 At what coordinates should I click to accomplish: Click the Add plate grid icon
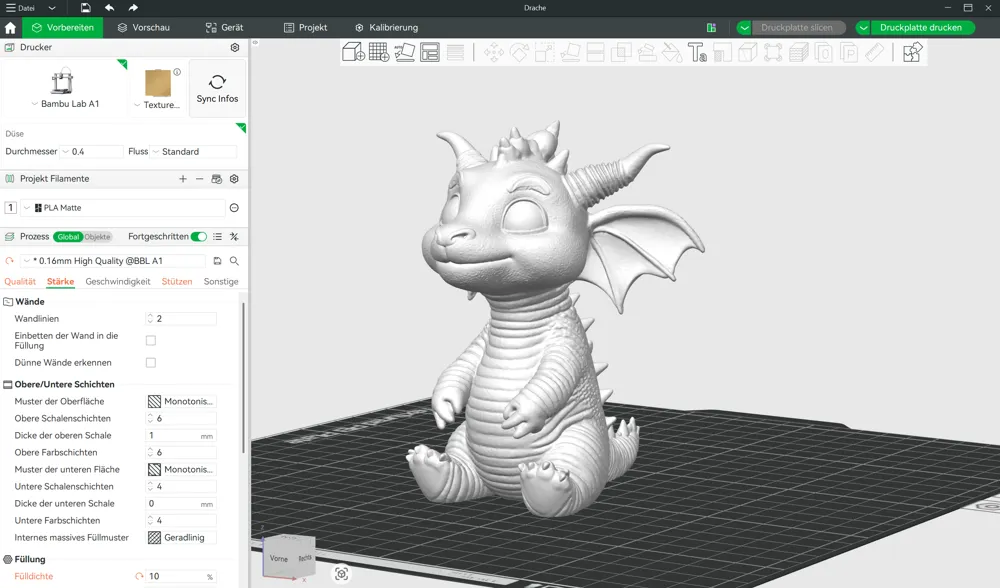pyautogui.click(x=379, y=52)
